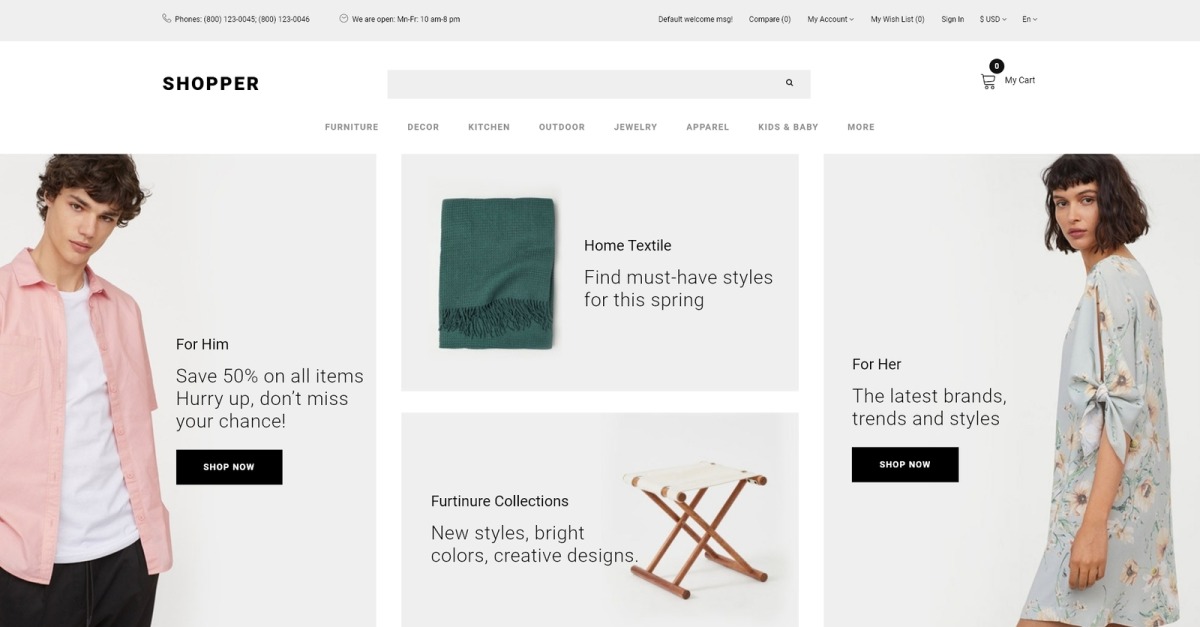Open the green Home Textile blanket image
The height and width of the screenshot is (627, 1200).
pos(497,273)
